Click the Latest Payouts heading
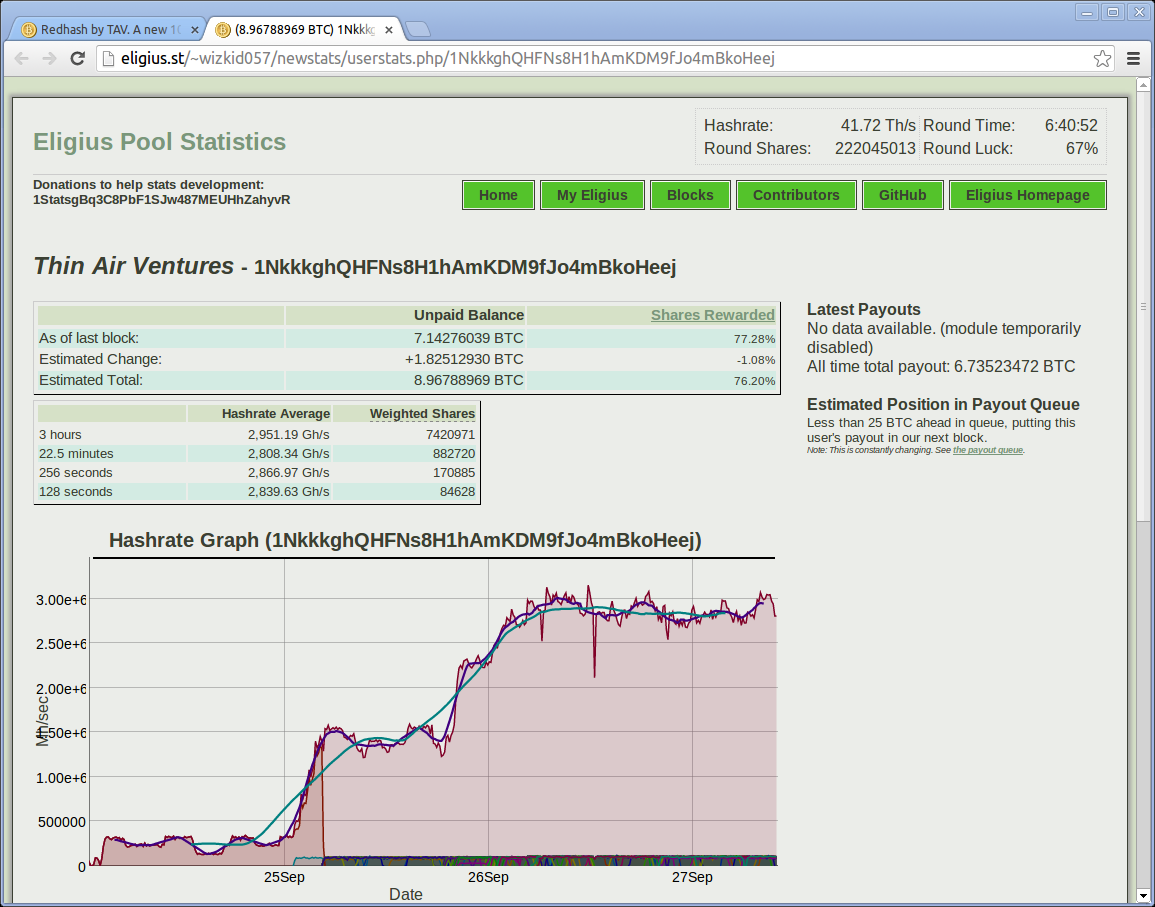Screen dimensions: 1155x907 tap(863, 309)
